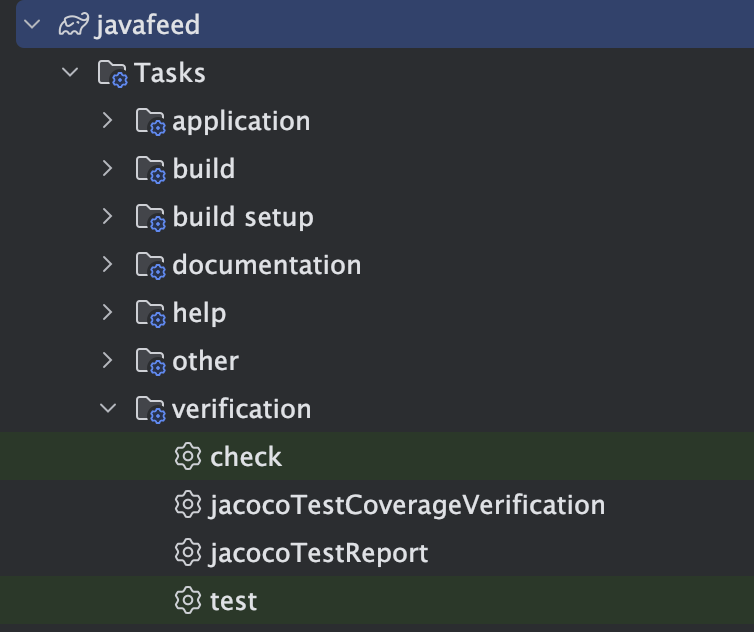Click the application folder icon
This screenshot has height=632, width=754.
click(x=149, y=122)
